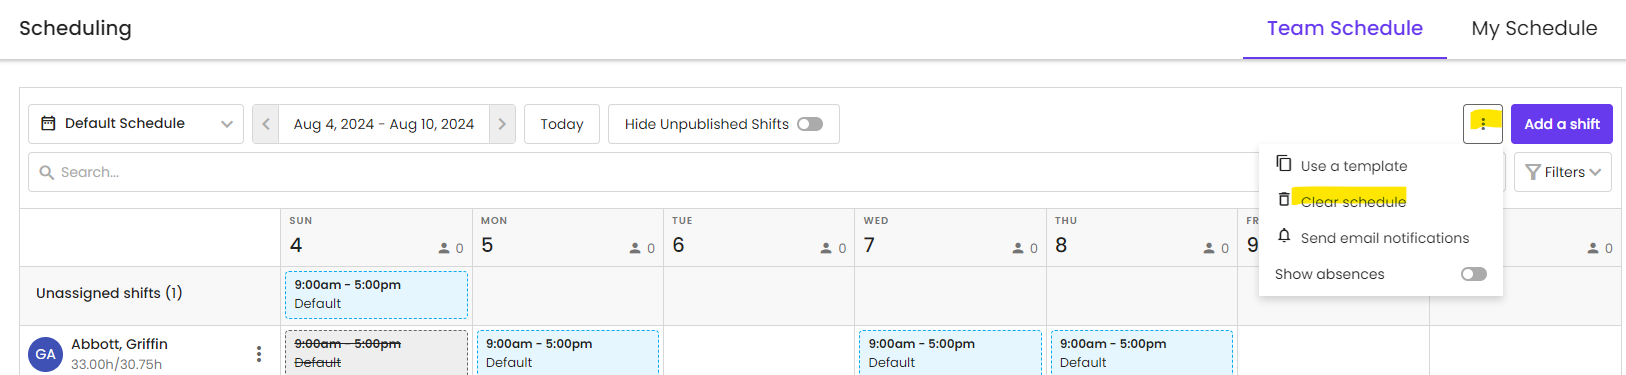Click the GA avatar for Griffin Abbott
The height and width of the screenshot is (375, 1626).
click(x=45, y=354)
